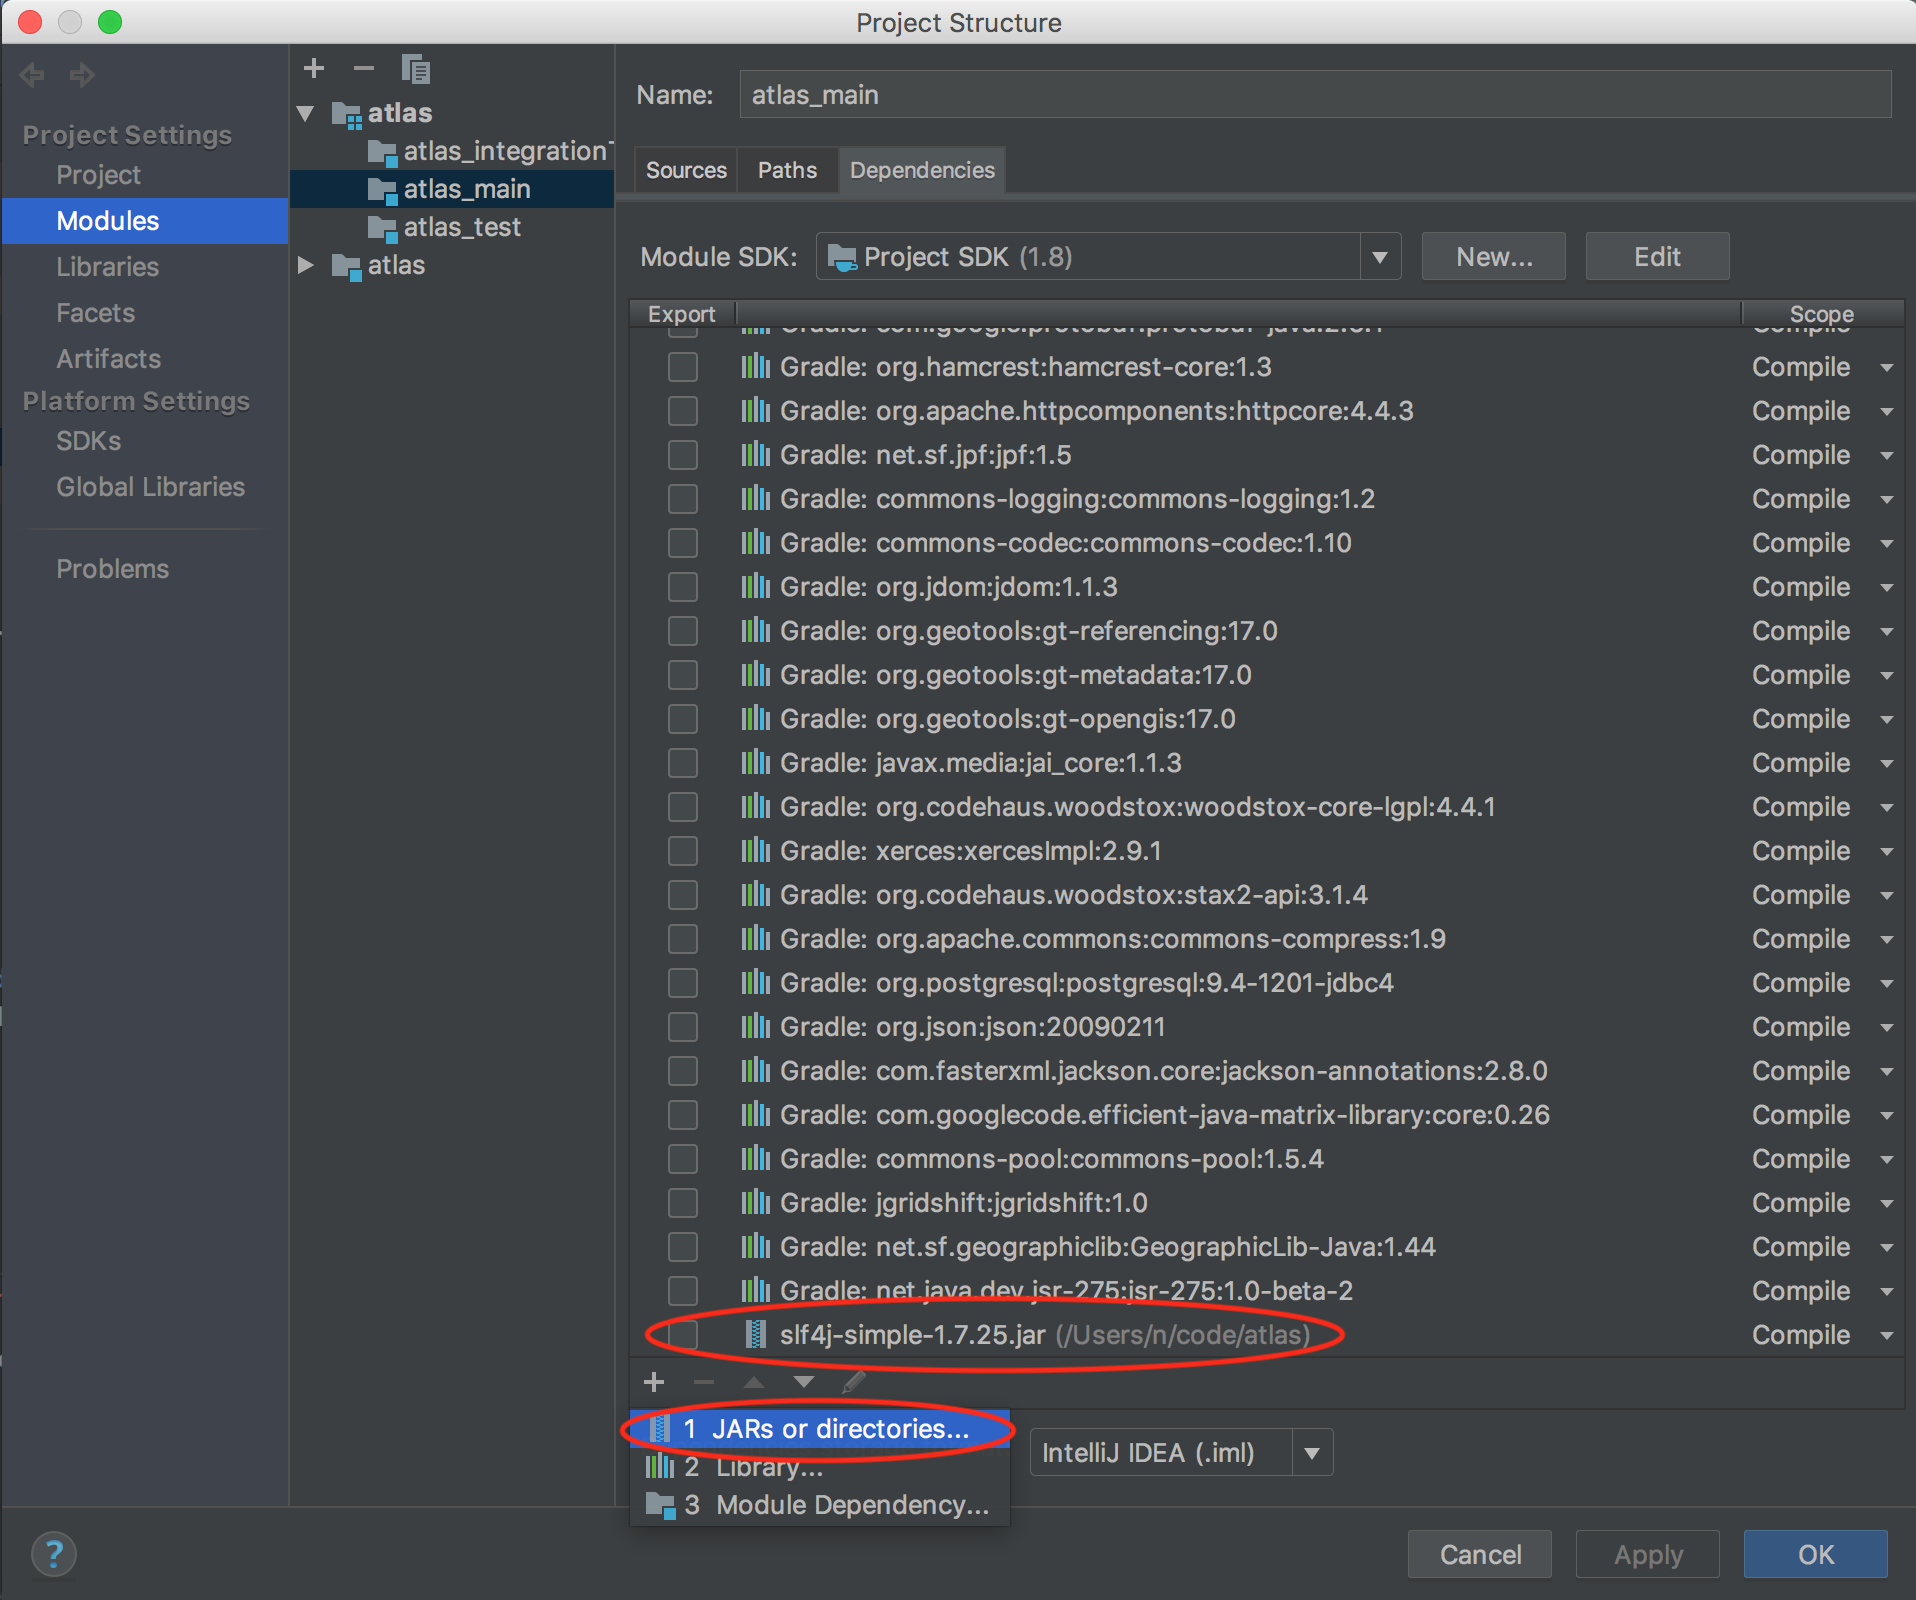Click the forward navigation arrow
The image size is (1916, 1600).
[x=82, y=75]
